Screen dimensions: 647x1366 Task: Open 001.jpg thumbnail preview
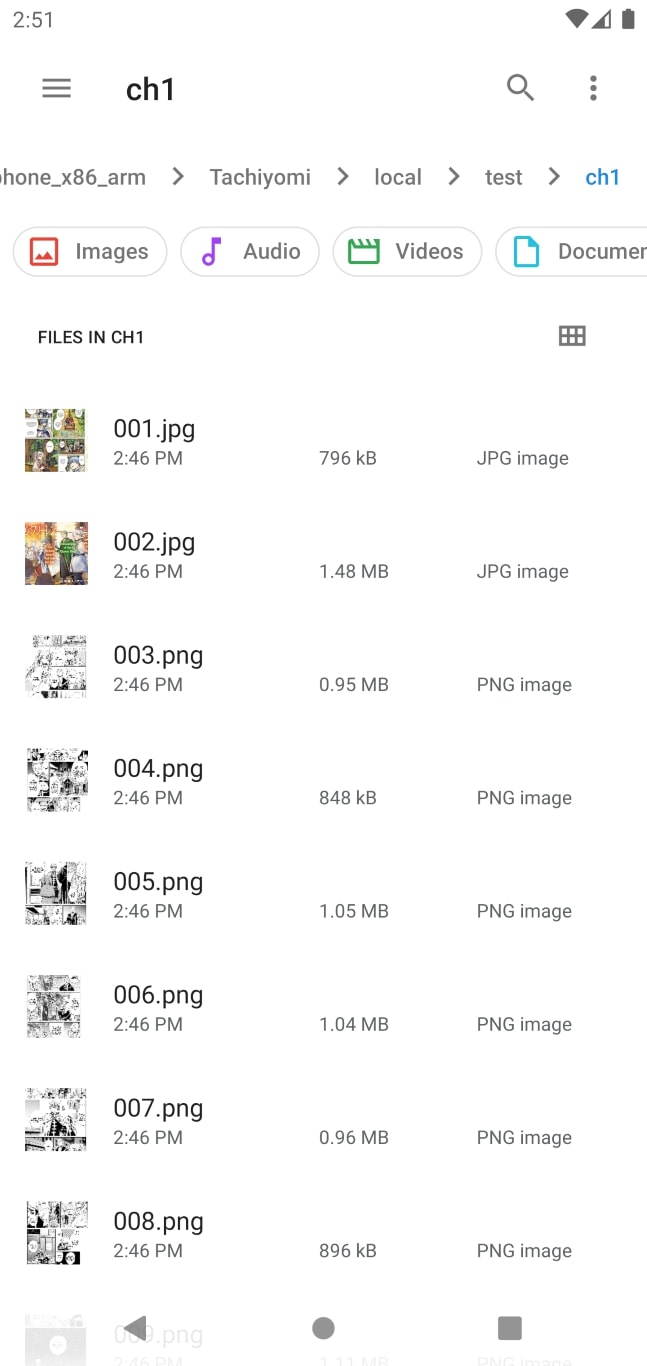pyautogui.click(x=56, y=440)
